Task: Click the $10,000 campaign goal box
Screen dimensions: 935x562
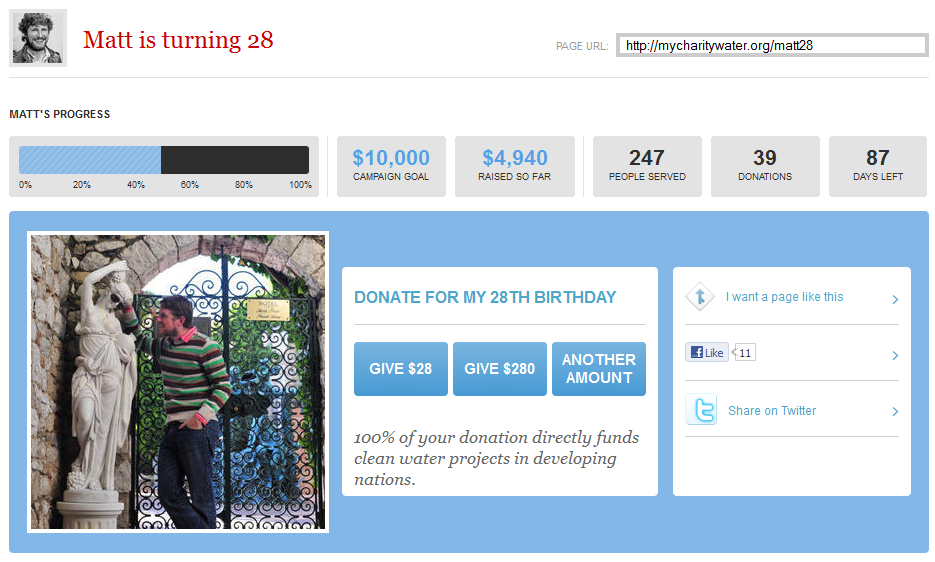Action: pyautogui.click(x=391, y=166)
